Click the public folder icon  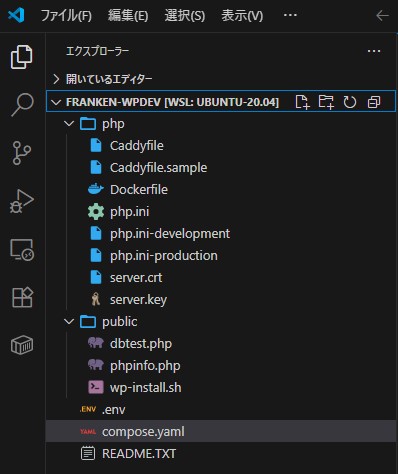(88, 322)
